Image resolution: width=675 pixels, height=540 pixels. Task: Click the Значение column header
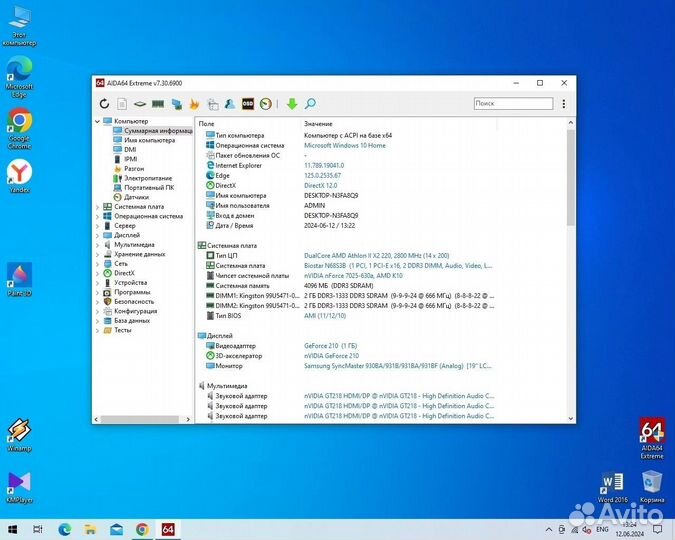(x=320, y=123)
